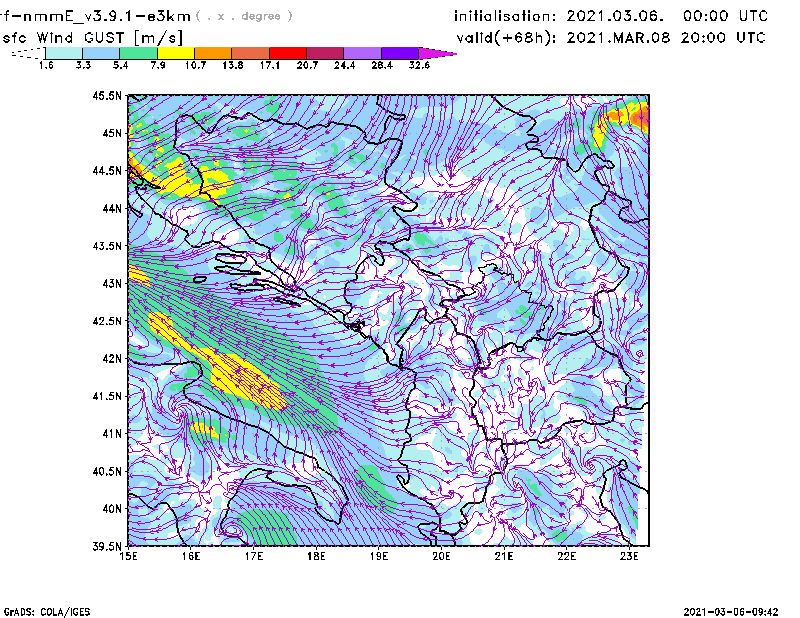Click the light cyan 1.6–3.3 legend swatch
The width and height of the screenshot is (800, 618).
64,53
